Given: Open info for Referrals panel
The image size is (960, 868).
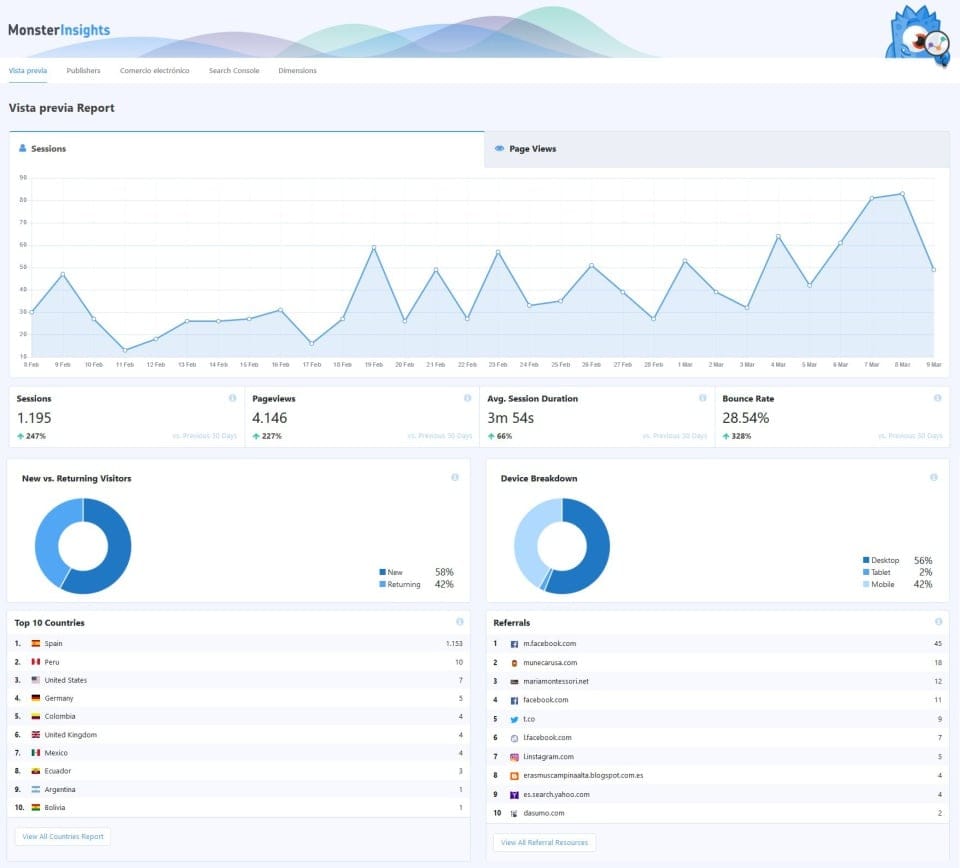Looking at the screenshot, I should (939, 622).
